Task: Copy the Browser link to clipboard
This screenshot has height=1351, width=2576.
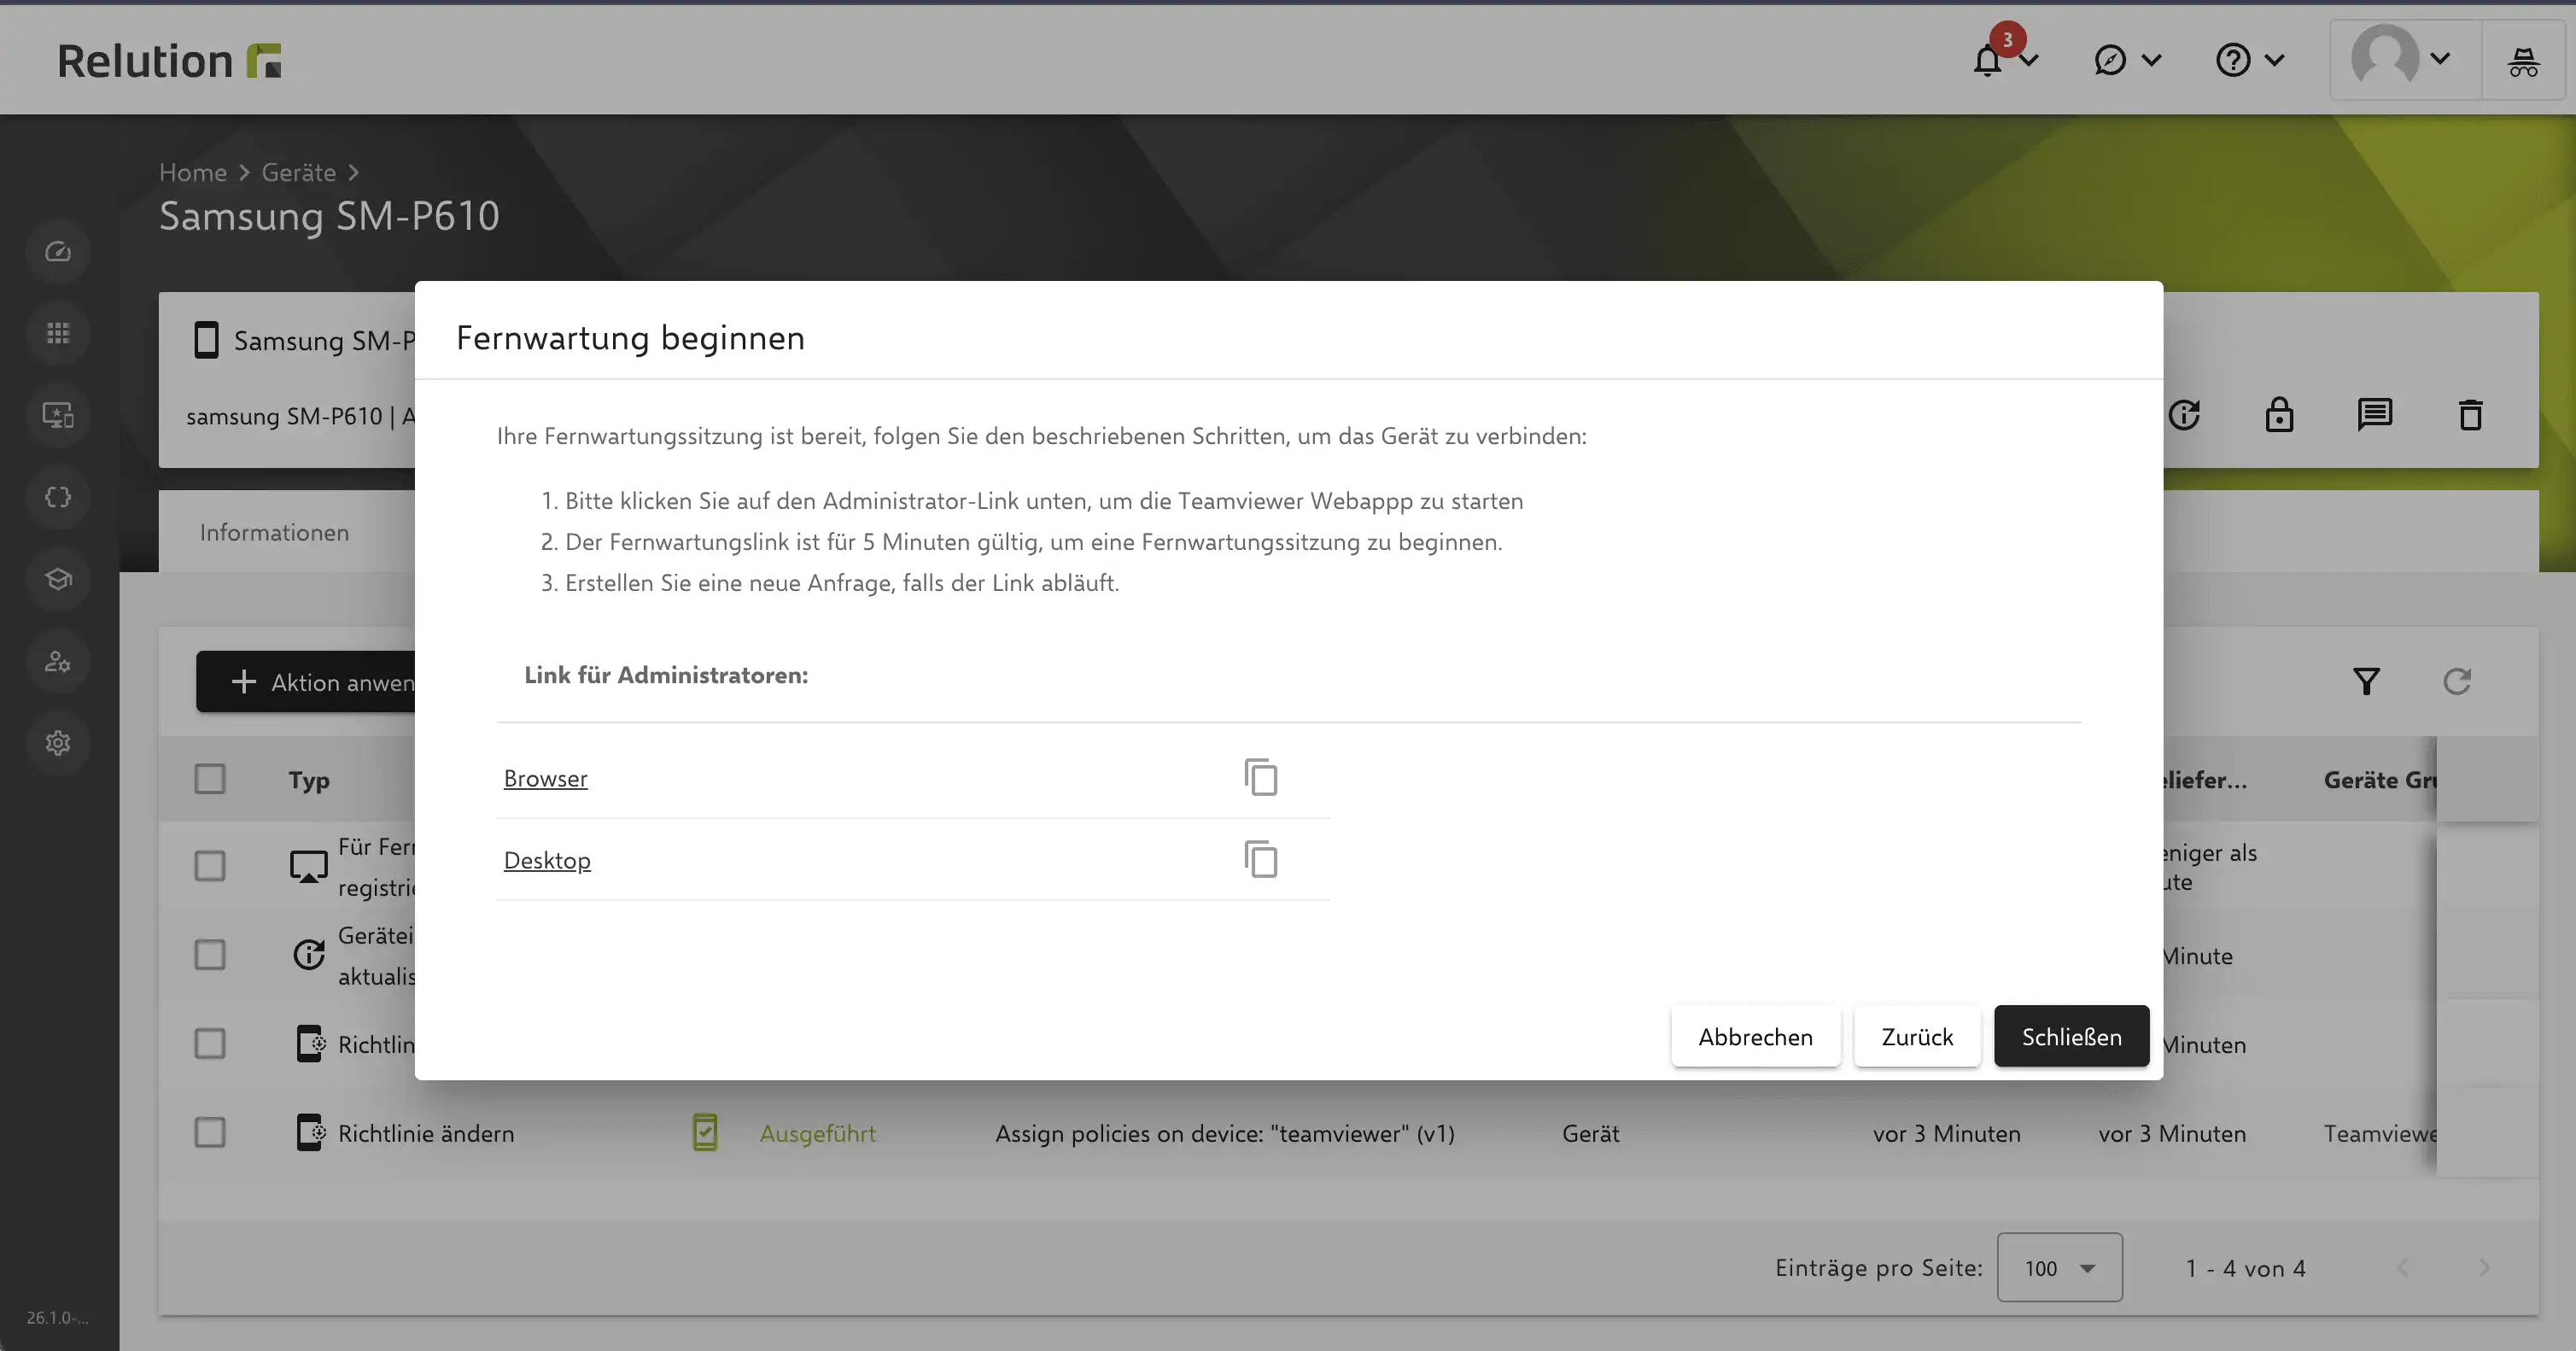Action: click(x=1261, y=777)
